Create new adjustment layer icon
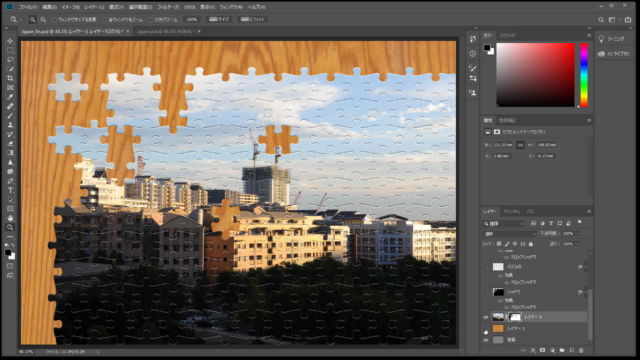 coord(552,350)
